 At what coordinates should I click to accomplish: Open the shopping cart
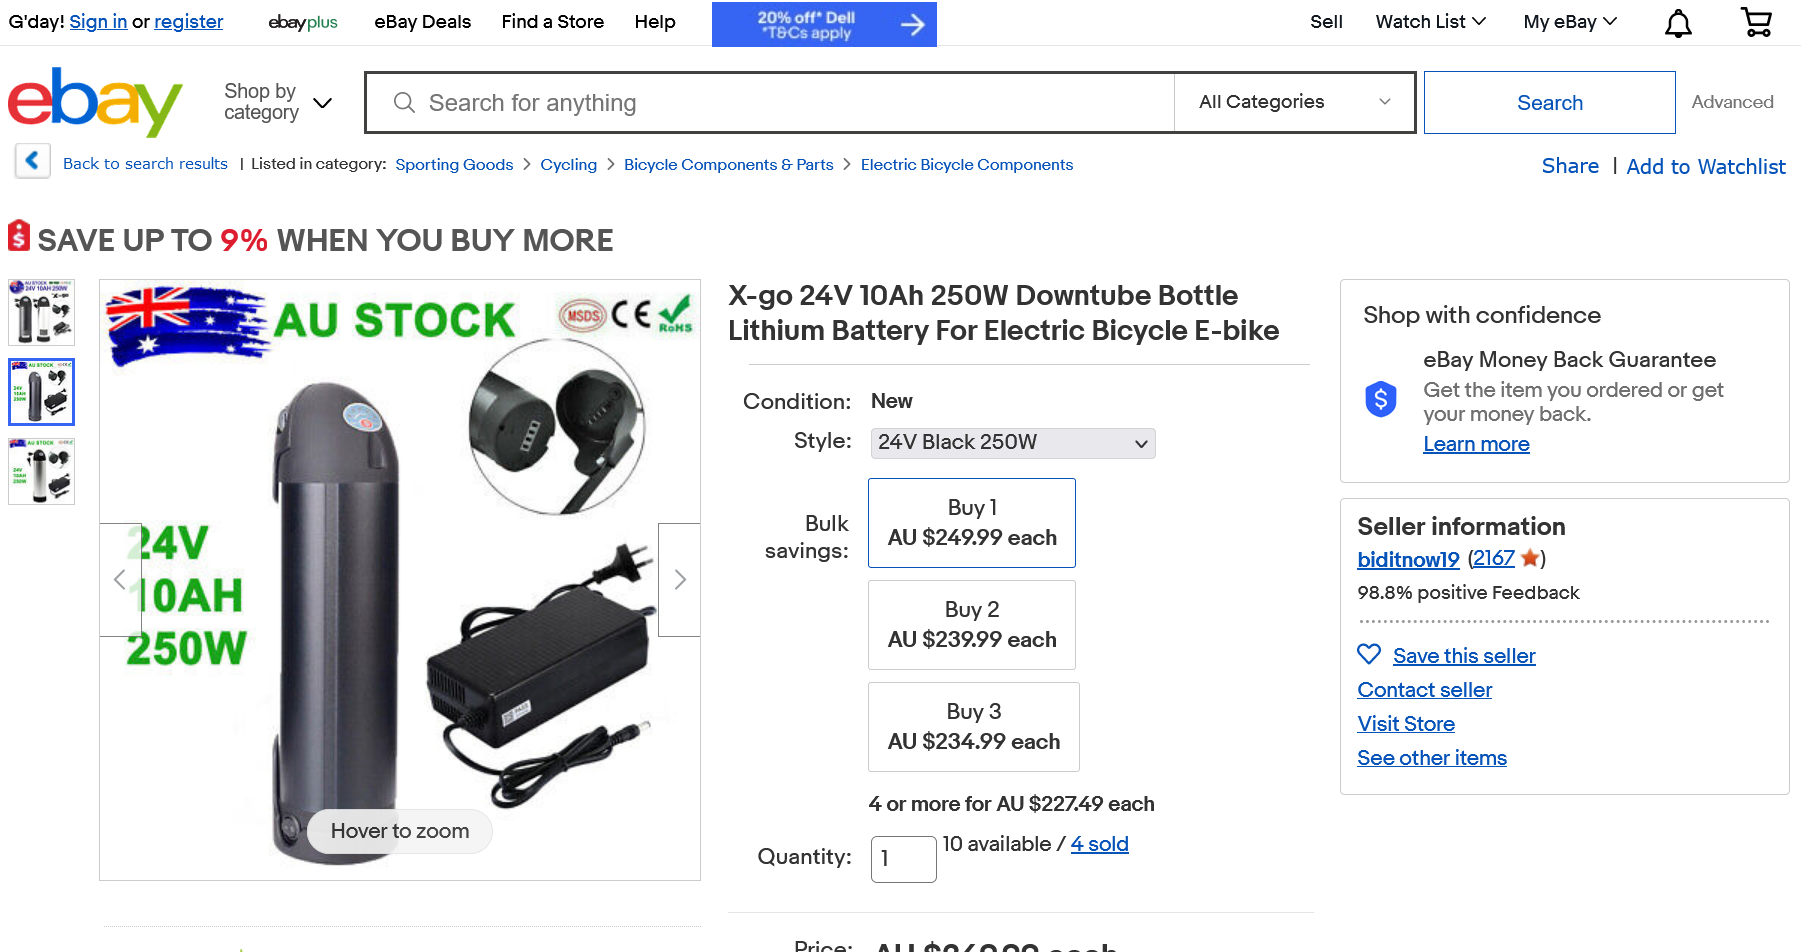pyautogui.click(x=1756, y=22)
